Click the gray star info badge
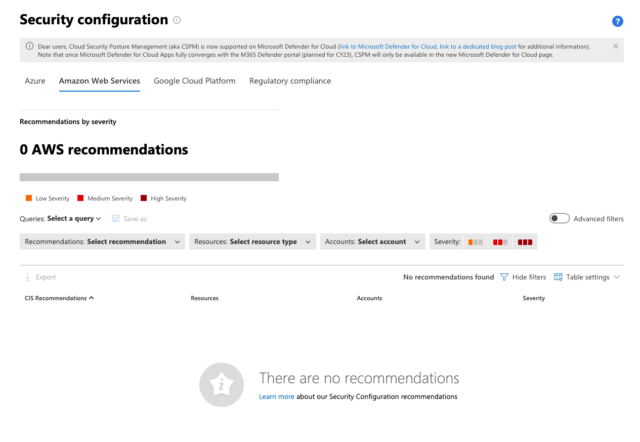This screenshot has width=640, height=442. 221,384
